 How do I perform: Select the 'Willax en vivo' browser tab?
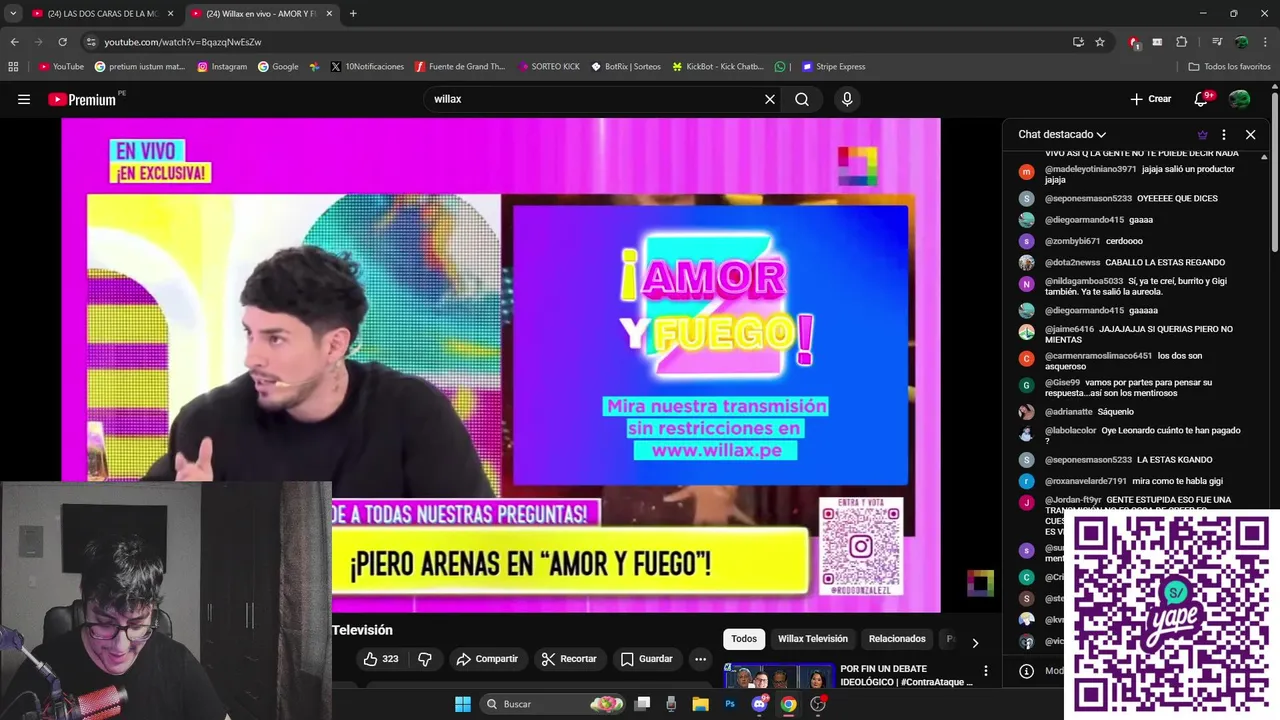262,13
